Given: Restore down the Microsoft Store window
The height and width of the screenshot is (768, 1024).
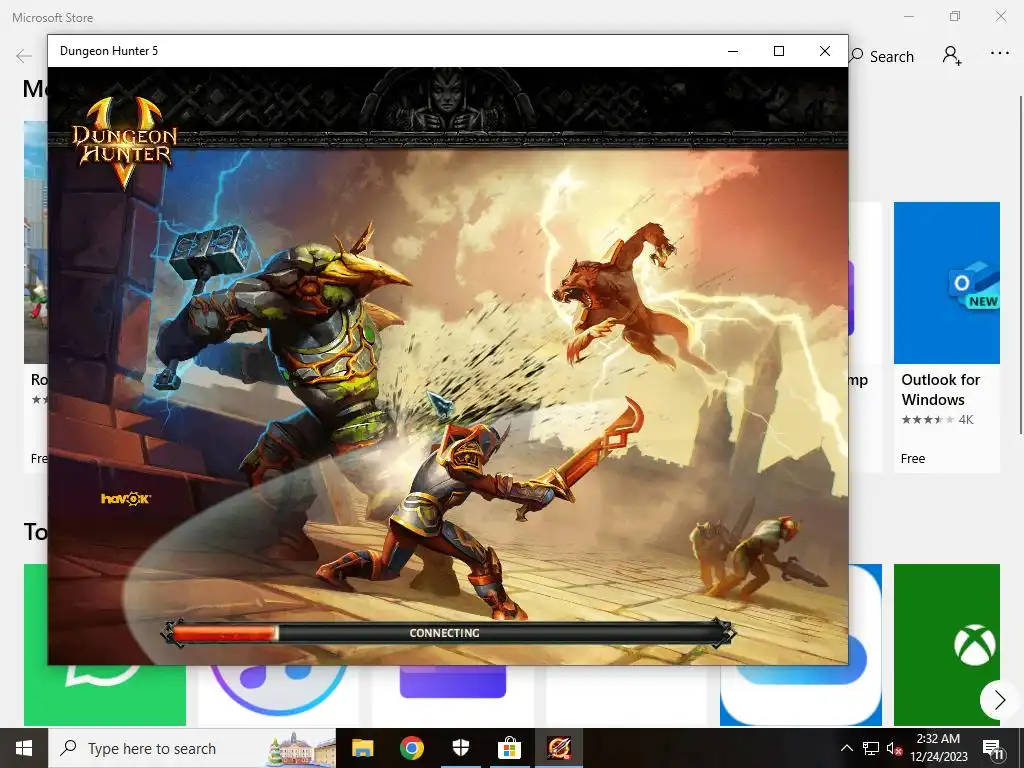Looking at the screenshot, I should (955, 16).
